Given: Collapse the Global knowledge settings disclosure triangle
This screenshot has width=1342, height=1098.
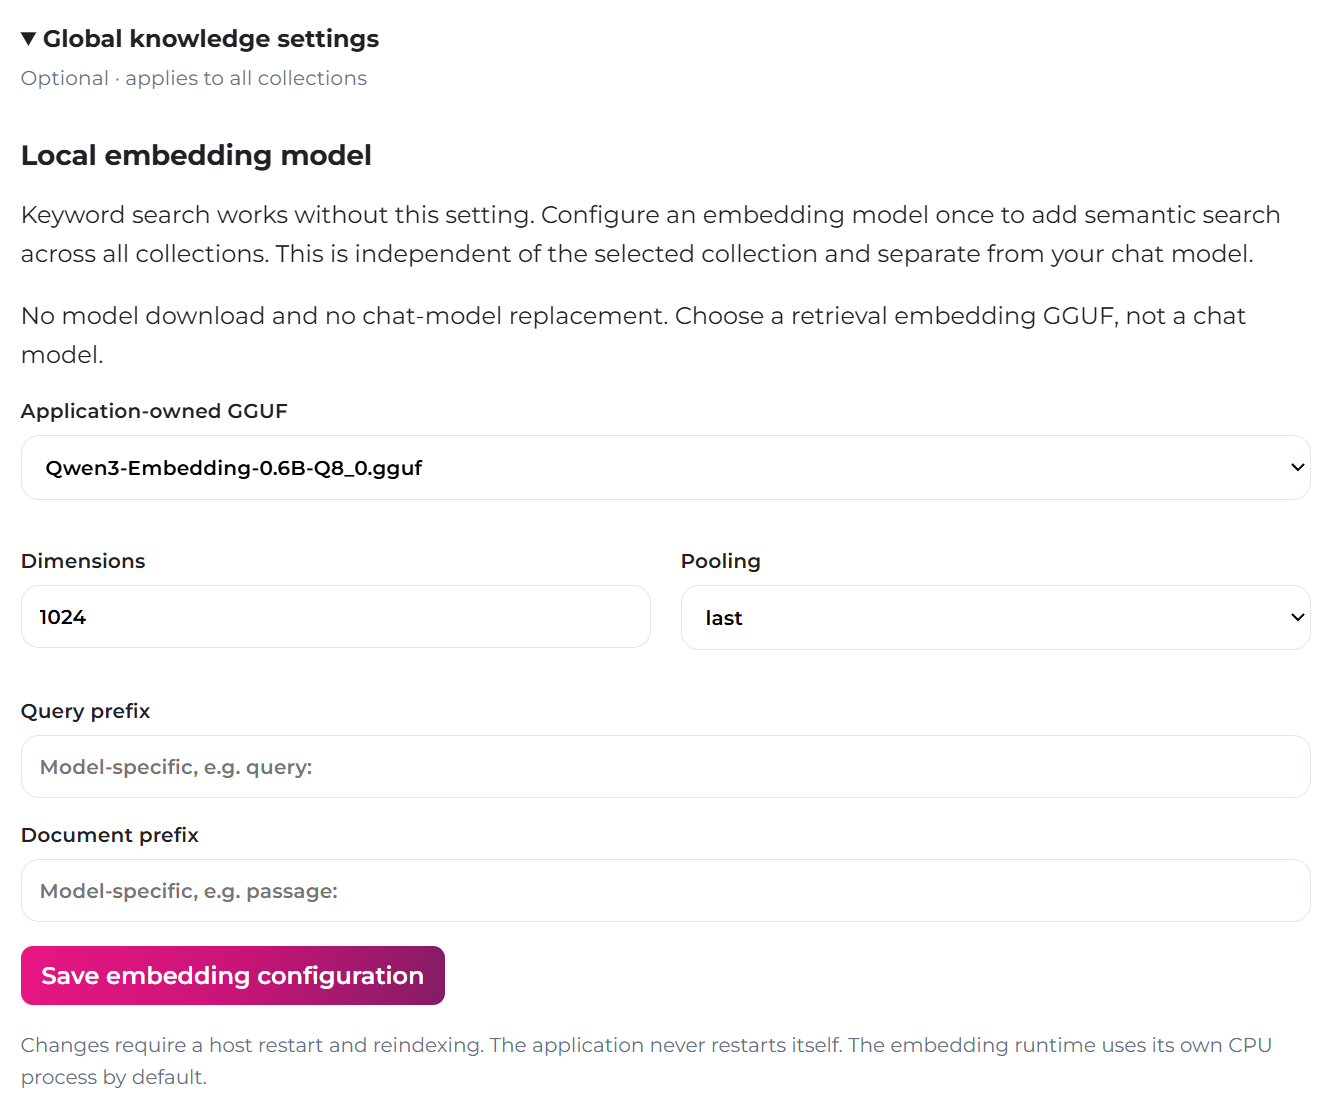Looking at the screenshot, I should 29,39.
